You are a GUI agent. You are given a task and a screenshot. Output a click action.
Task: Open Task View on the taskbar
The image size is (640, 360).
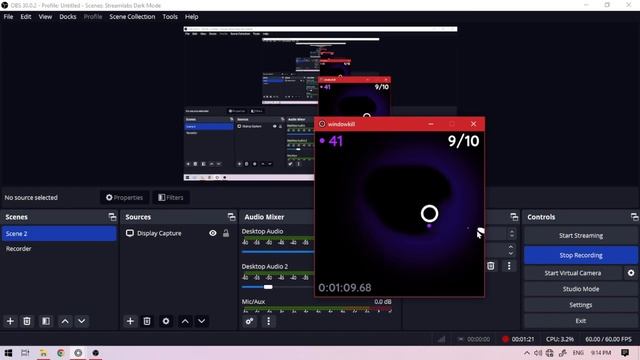[25, 353]
